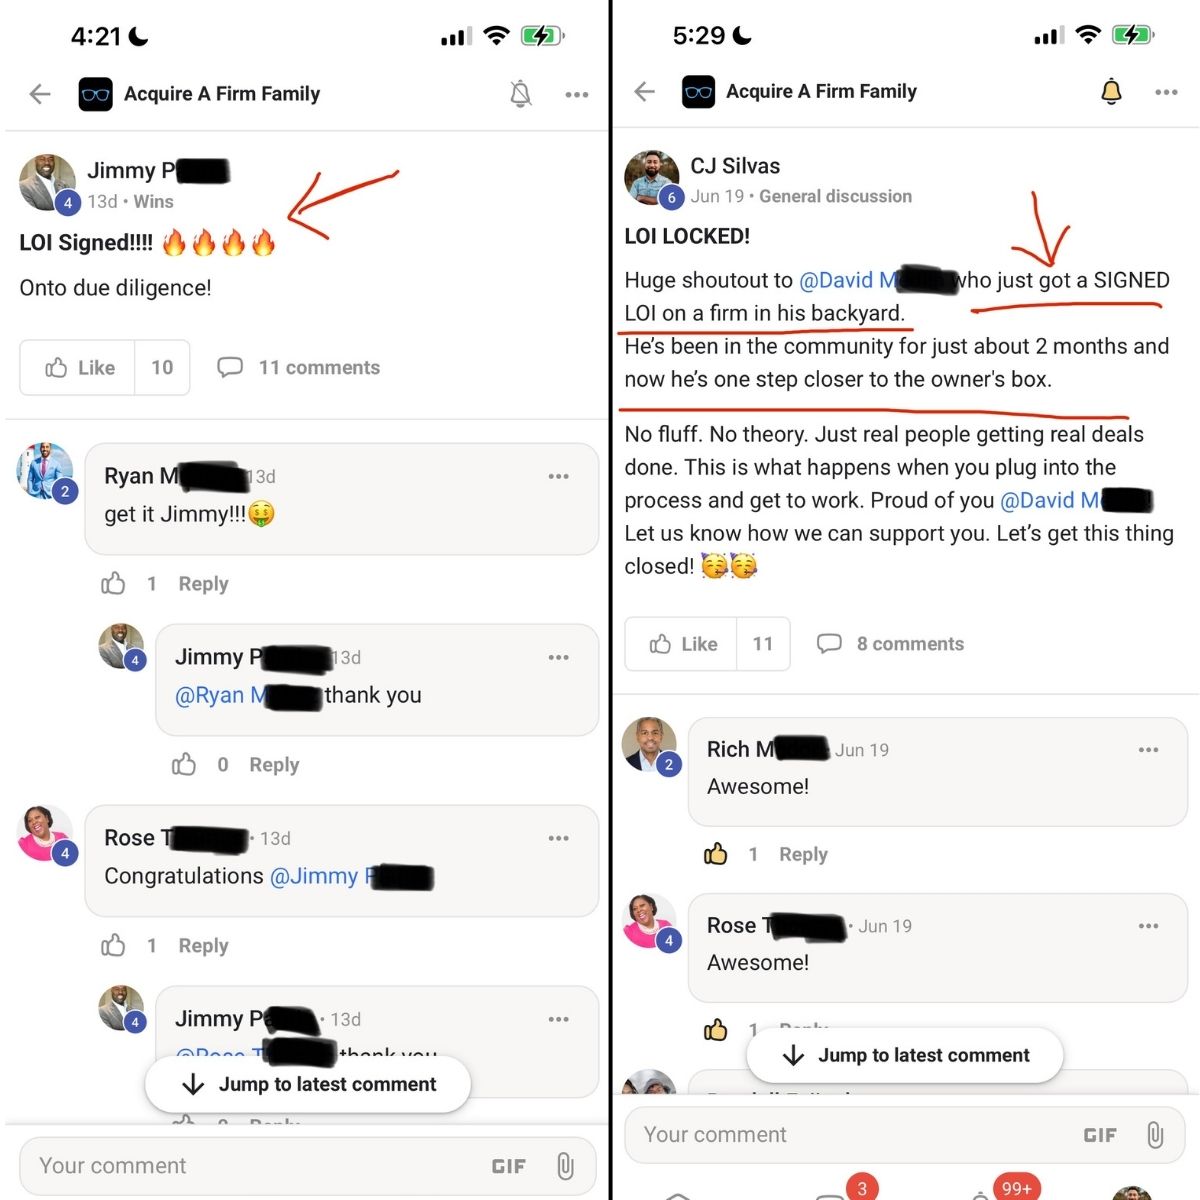Jump to latest comment in right screenshot
The height and width of the screenshot is (1200, 1200).
[905, 1055]
